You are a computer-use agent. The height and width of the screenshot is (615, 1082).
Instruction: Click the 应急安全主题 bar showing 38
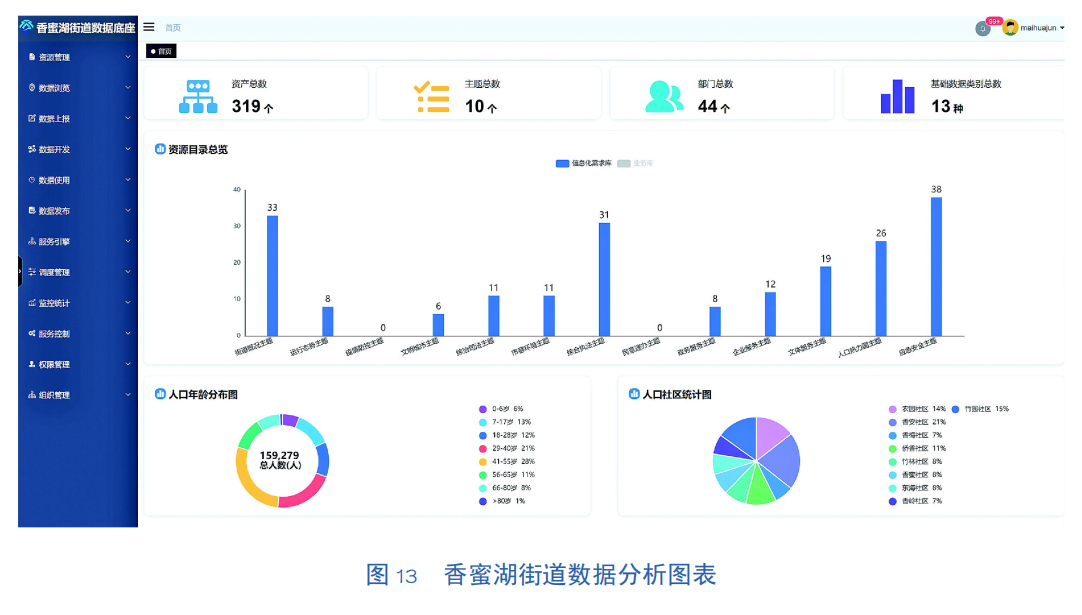[x=936, y=266]
